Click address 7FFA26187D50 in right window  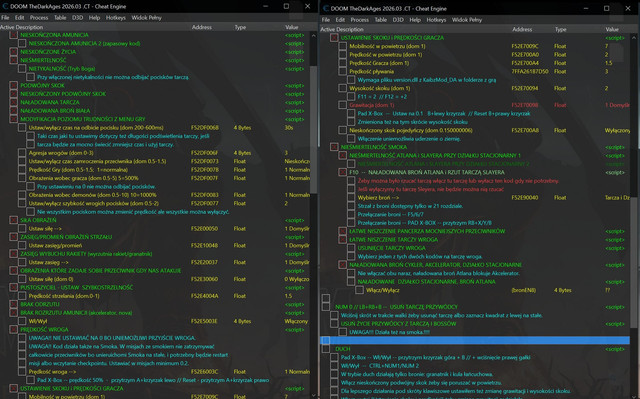pyautogui.click(x=530, y=71)
